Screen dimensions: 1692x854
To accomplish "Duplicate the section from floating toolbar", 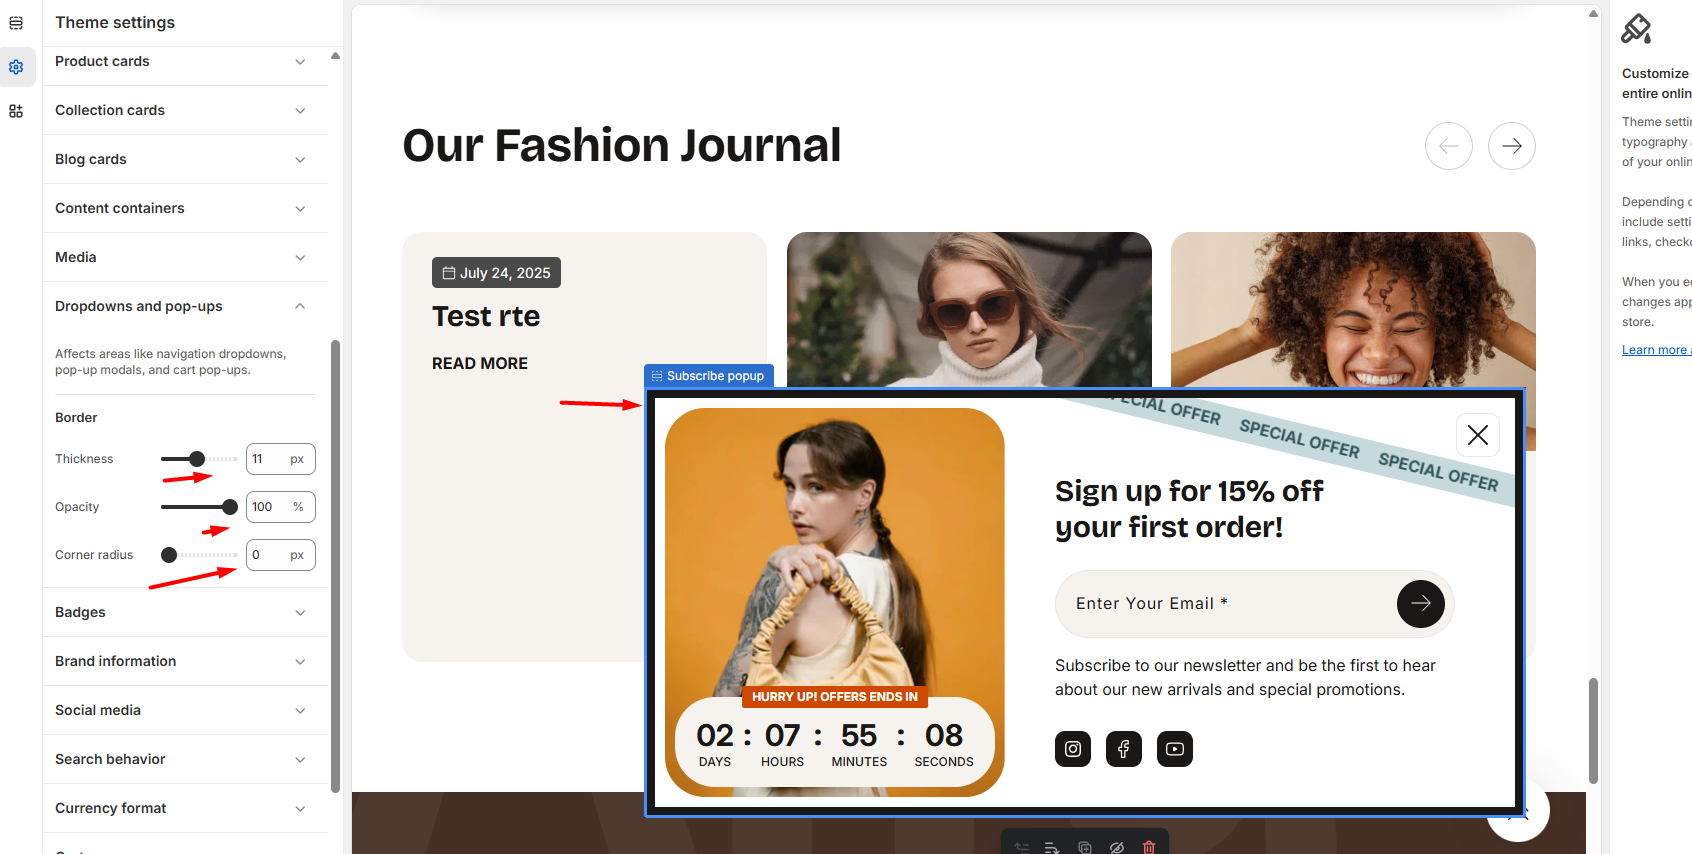I will [x=1085, y=847].
